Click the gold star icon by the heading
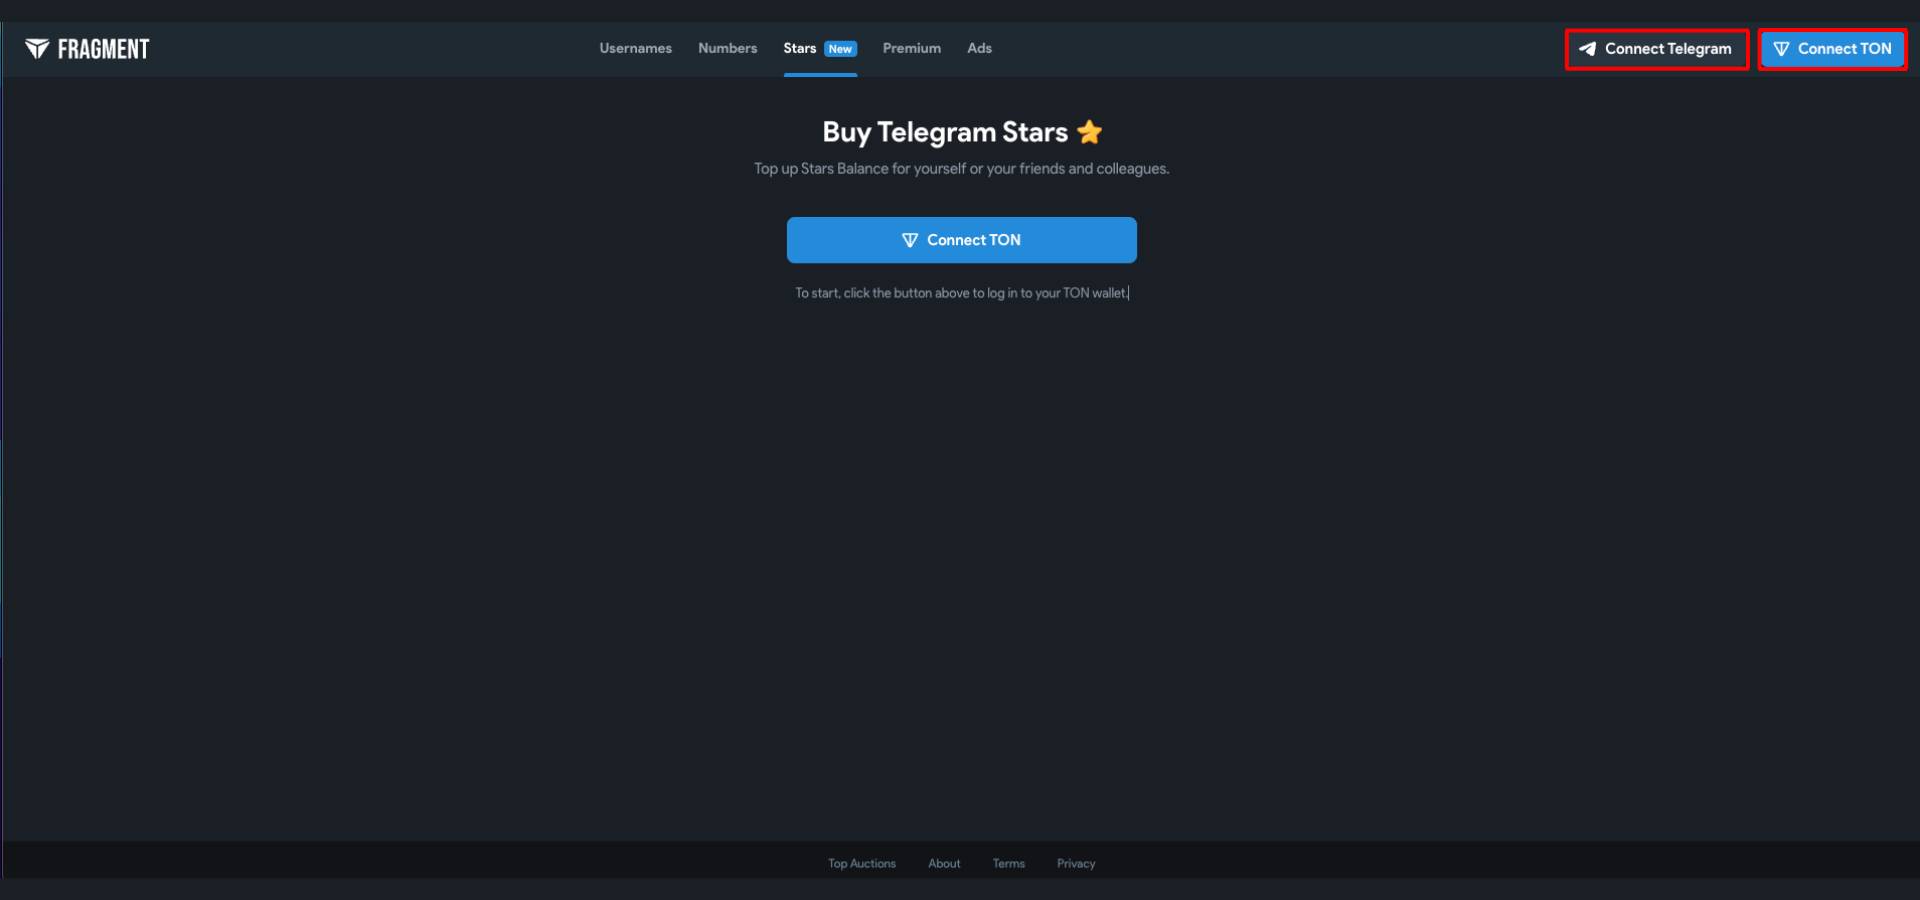The height and width of the screenshot is (900, 1920). click(x=1089, y=132)
